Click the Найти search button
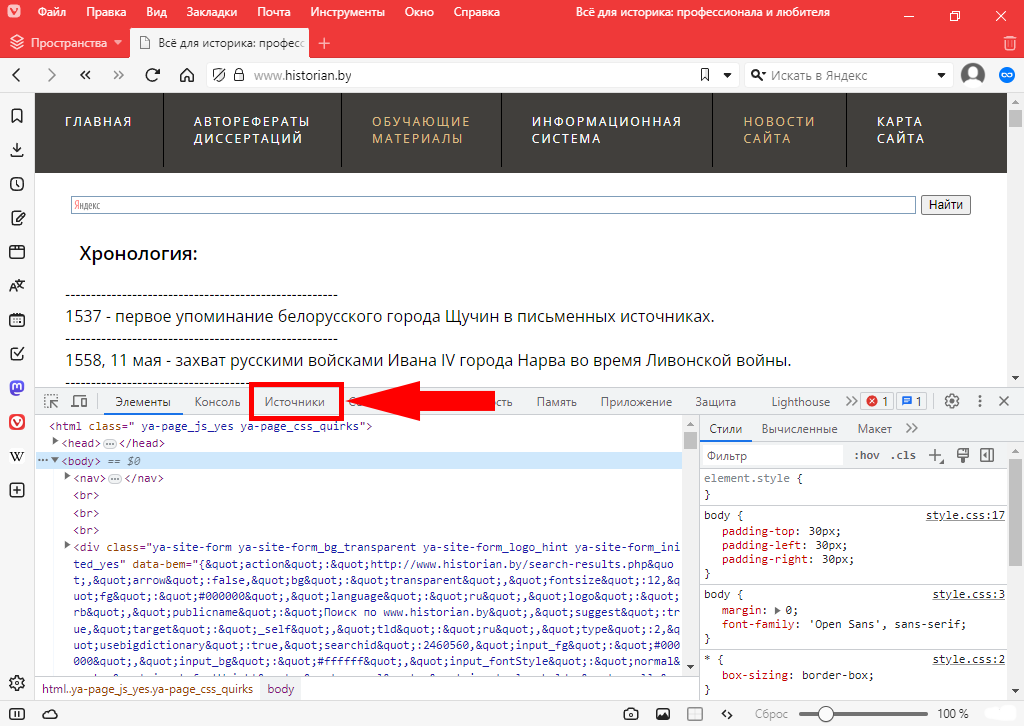 click(945, 205)
